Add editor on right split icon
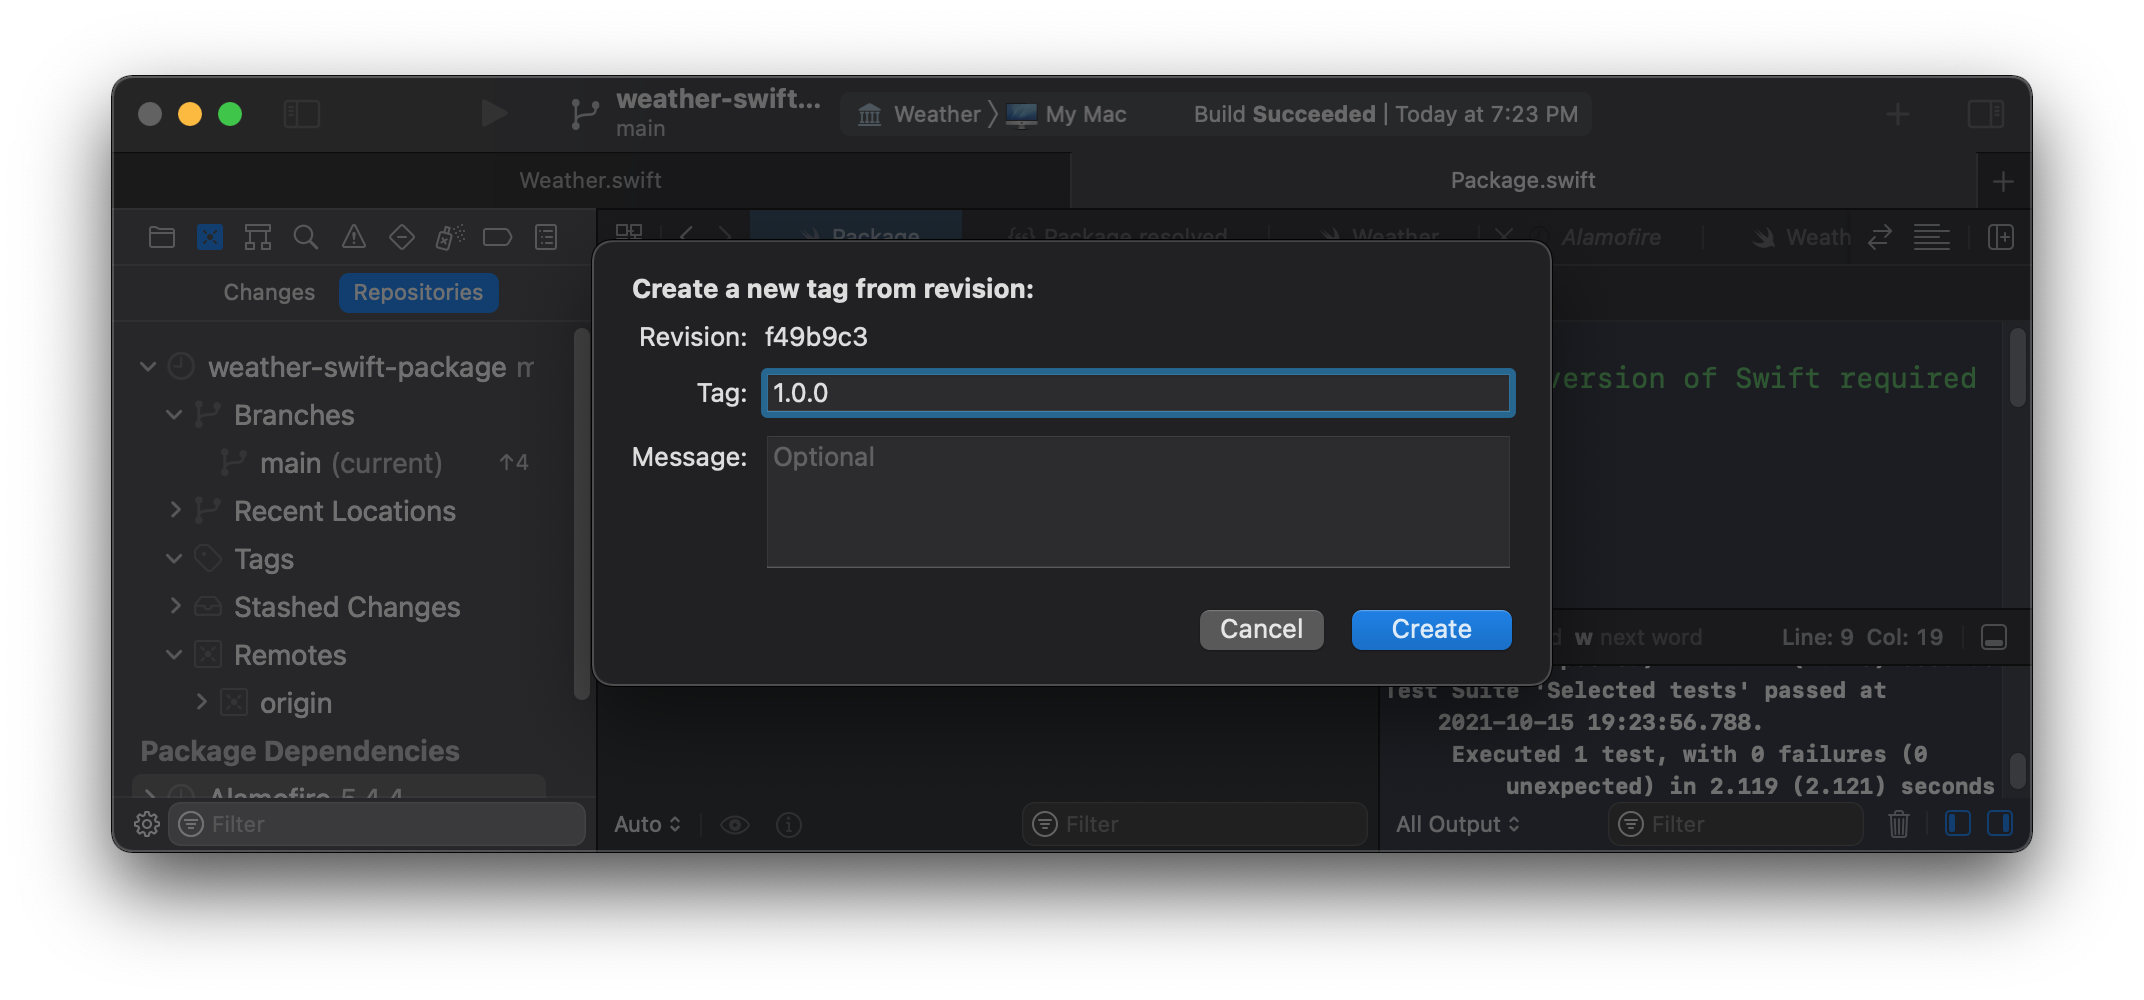The image size is (2144, 1000). 2000,237
